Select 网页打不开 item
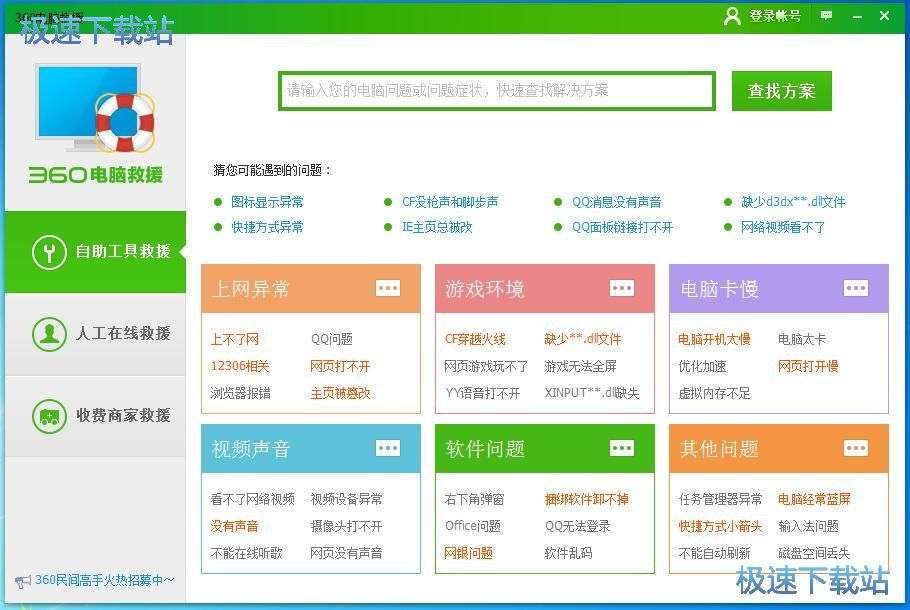 pyautogui.click(x=340, y=366)
